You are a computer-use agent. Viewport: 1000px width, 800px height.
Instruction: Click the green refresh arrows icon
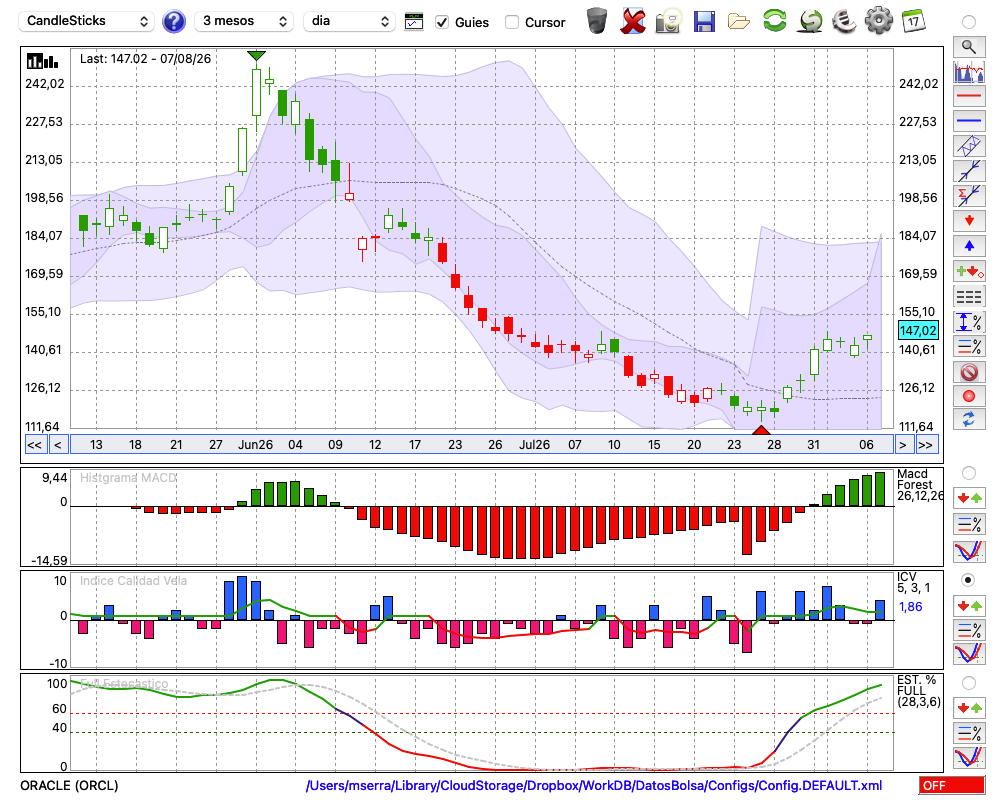(x=774, y=21)
